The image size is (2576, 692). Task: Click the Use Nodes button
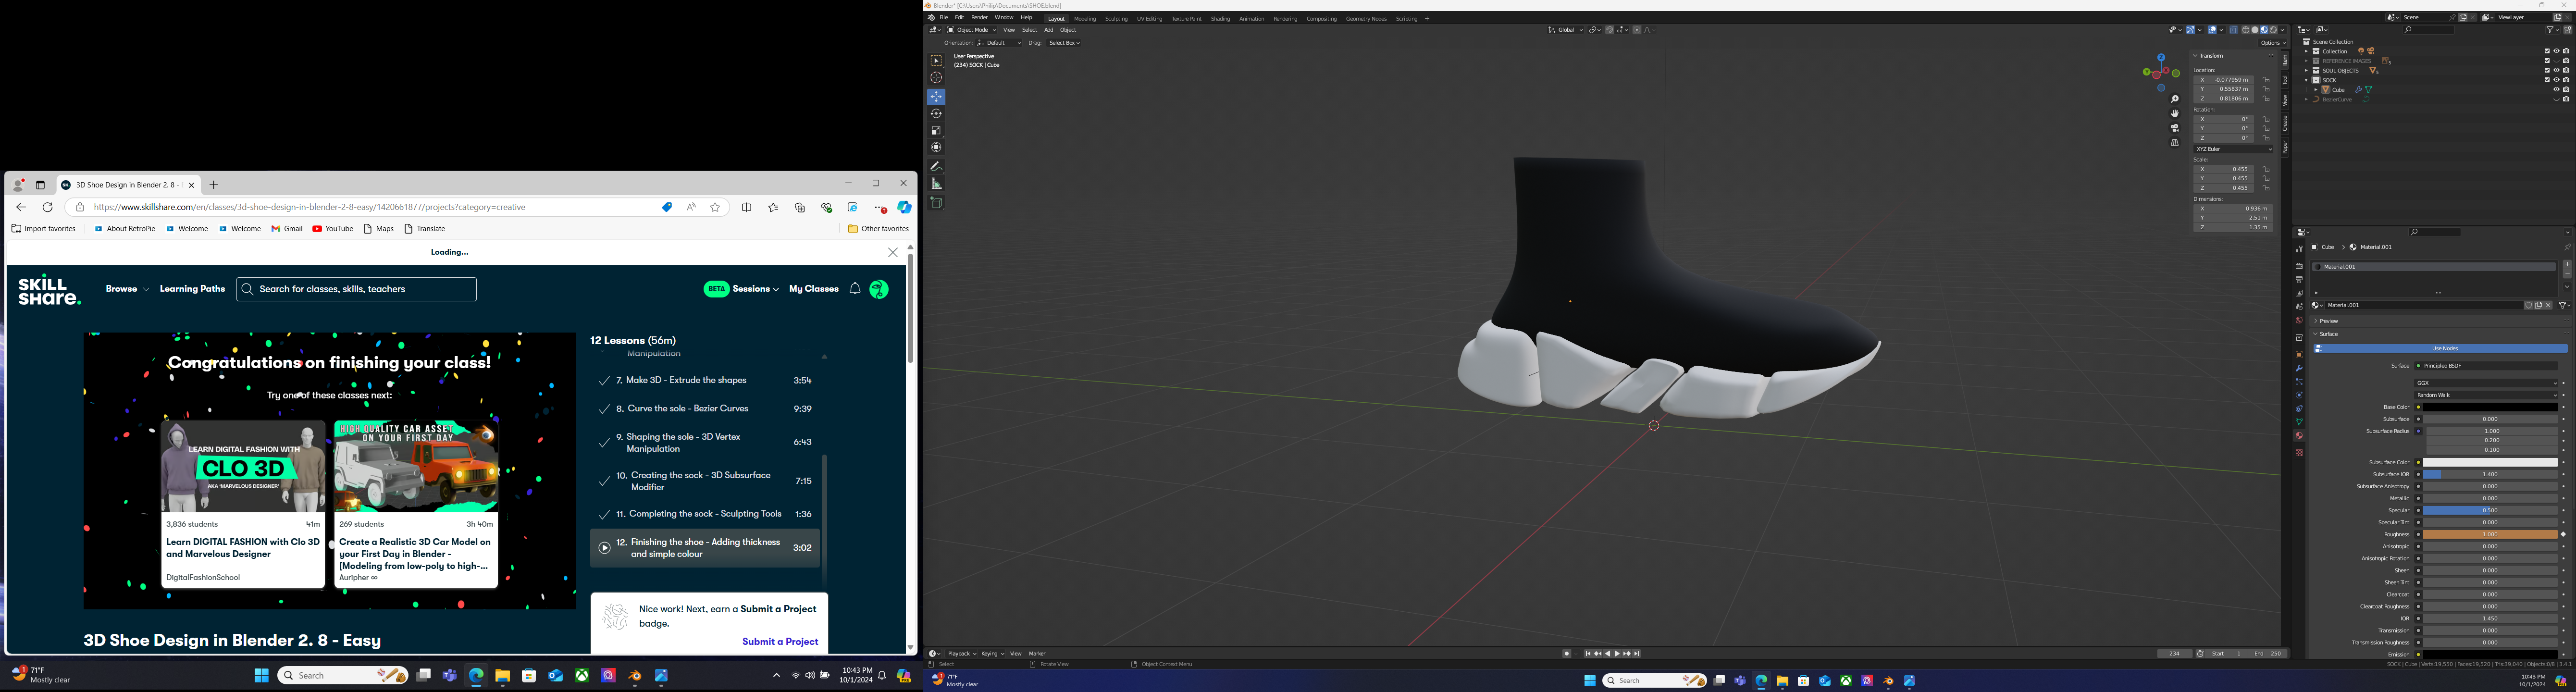tap(2441, 348)
